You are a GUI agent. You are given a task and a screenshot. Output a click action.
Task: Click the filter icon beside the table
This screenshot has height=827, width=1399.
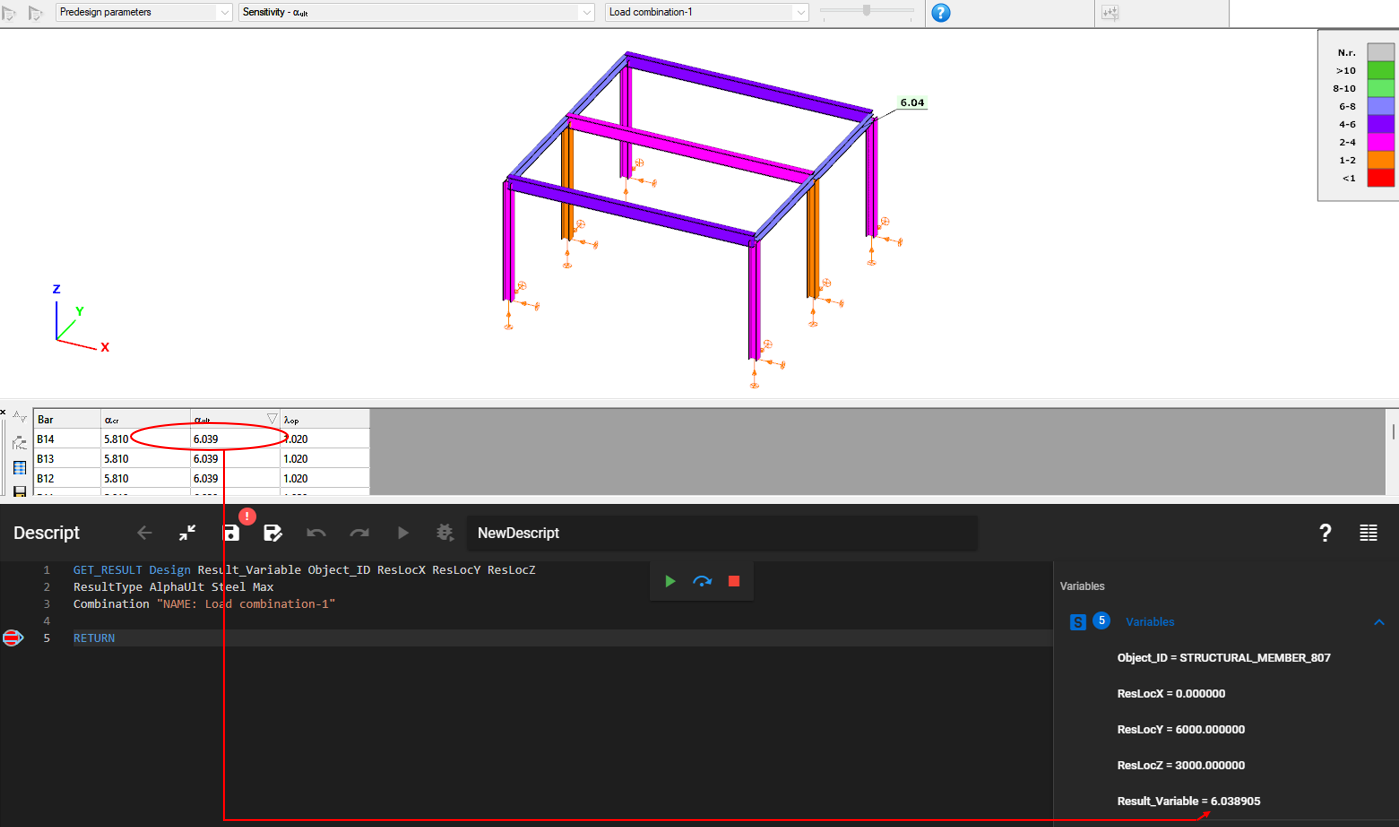coord(19,419)
